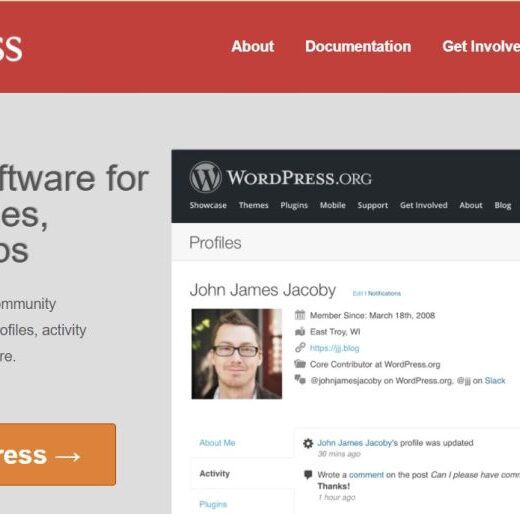Open Get Involved in WordPress.org navigation

(424, 205)
